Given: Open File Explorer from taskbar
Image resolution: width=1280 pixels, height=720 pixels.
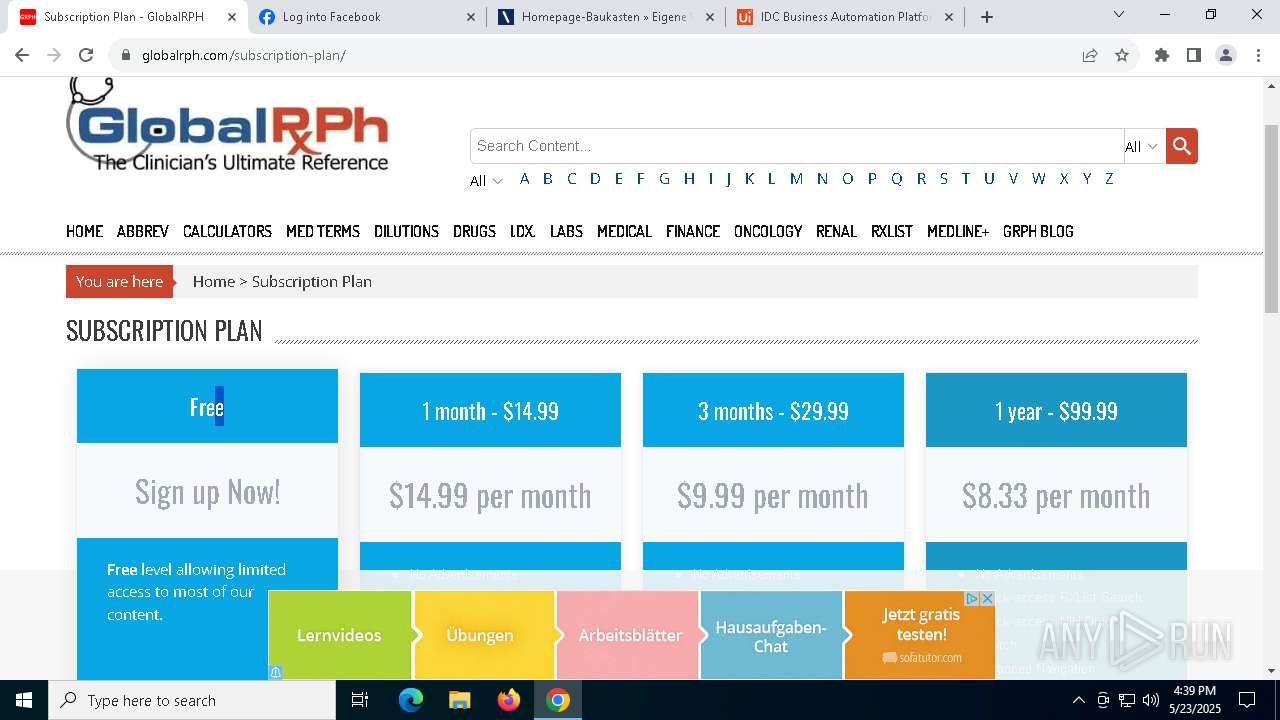Looking at the screenshot, I should click(x=459, y=700).
